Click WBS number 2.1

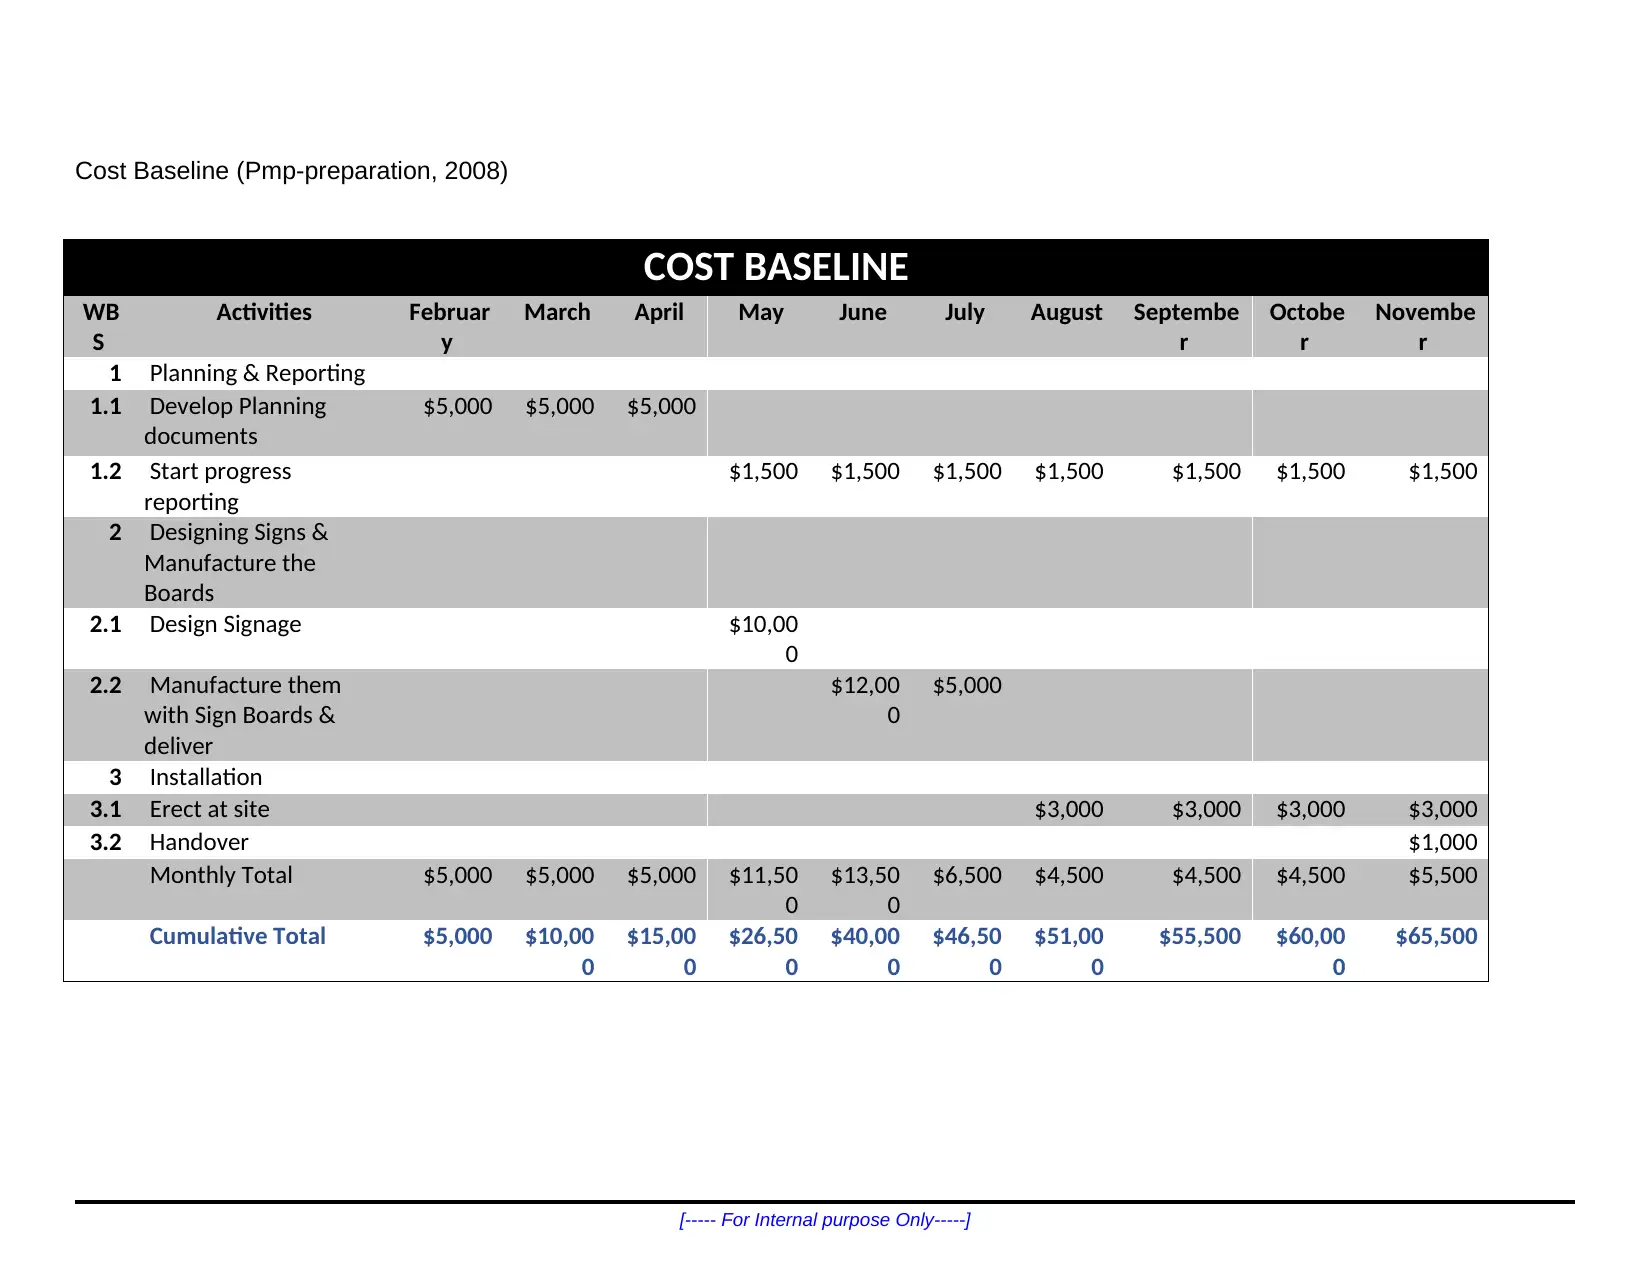106,624
